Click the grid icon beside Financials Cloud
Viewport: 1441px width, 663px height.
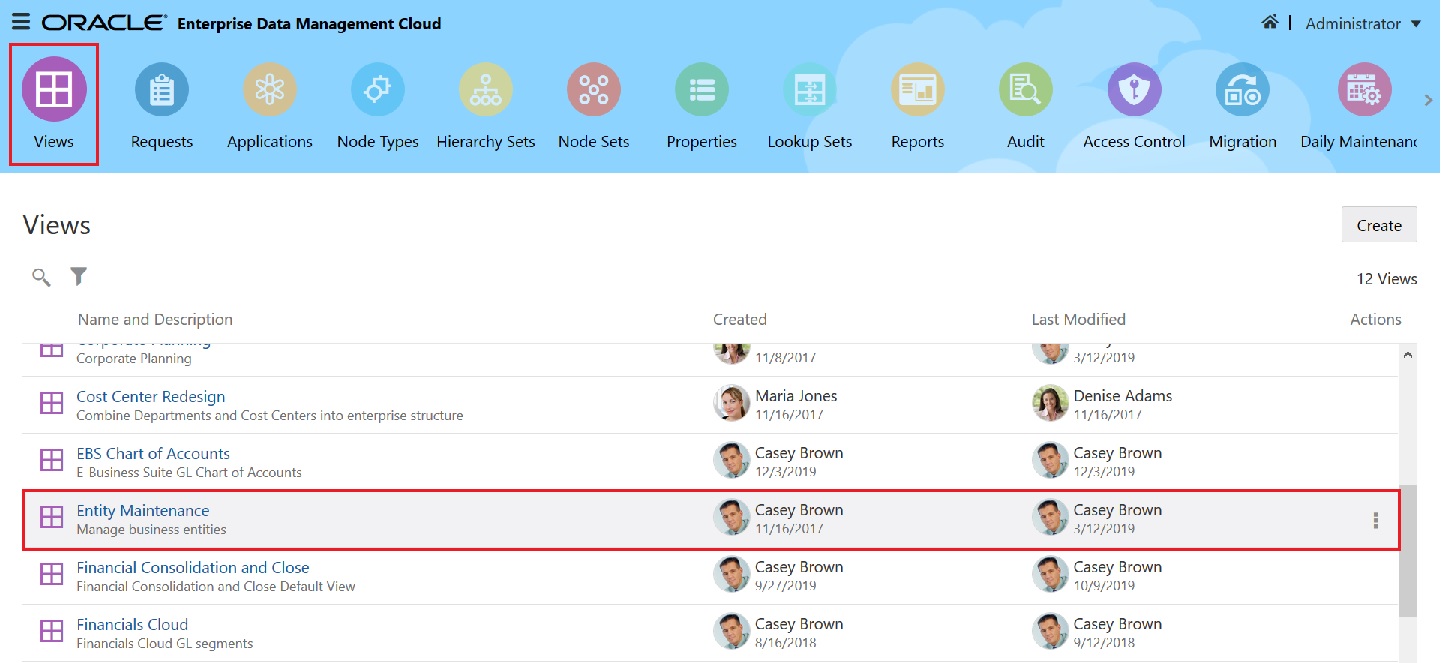[51, 632]
